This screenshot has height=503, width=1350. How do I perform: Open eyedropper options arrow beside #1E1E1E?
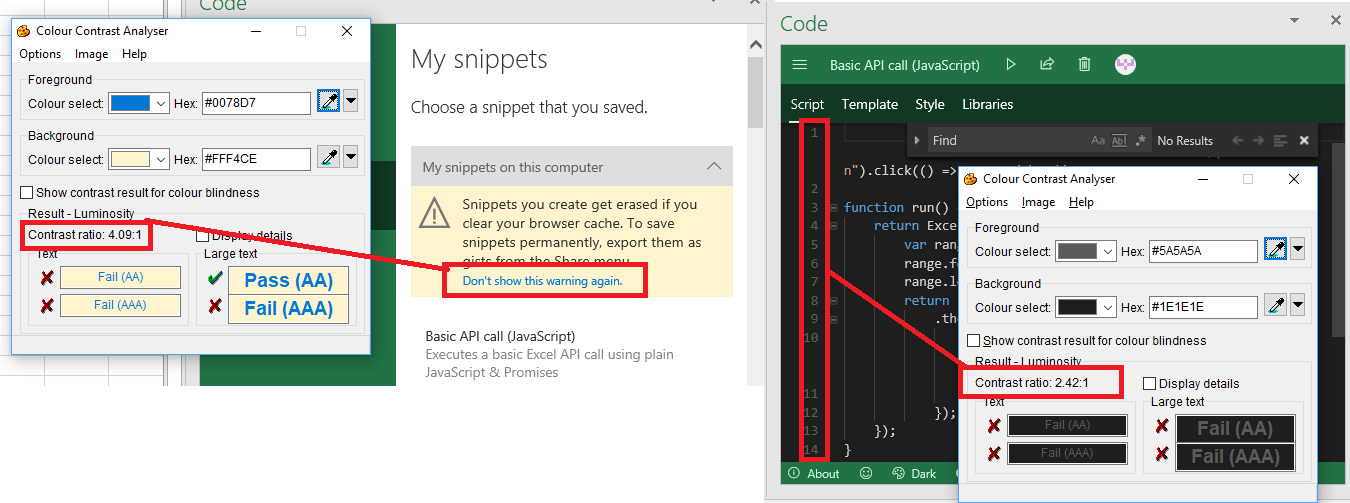(x=1298, y=306)
